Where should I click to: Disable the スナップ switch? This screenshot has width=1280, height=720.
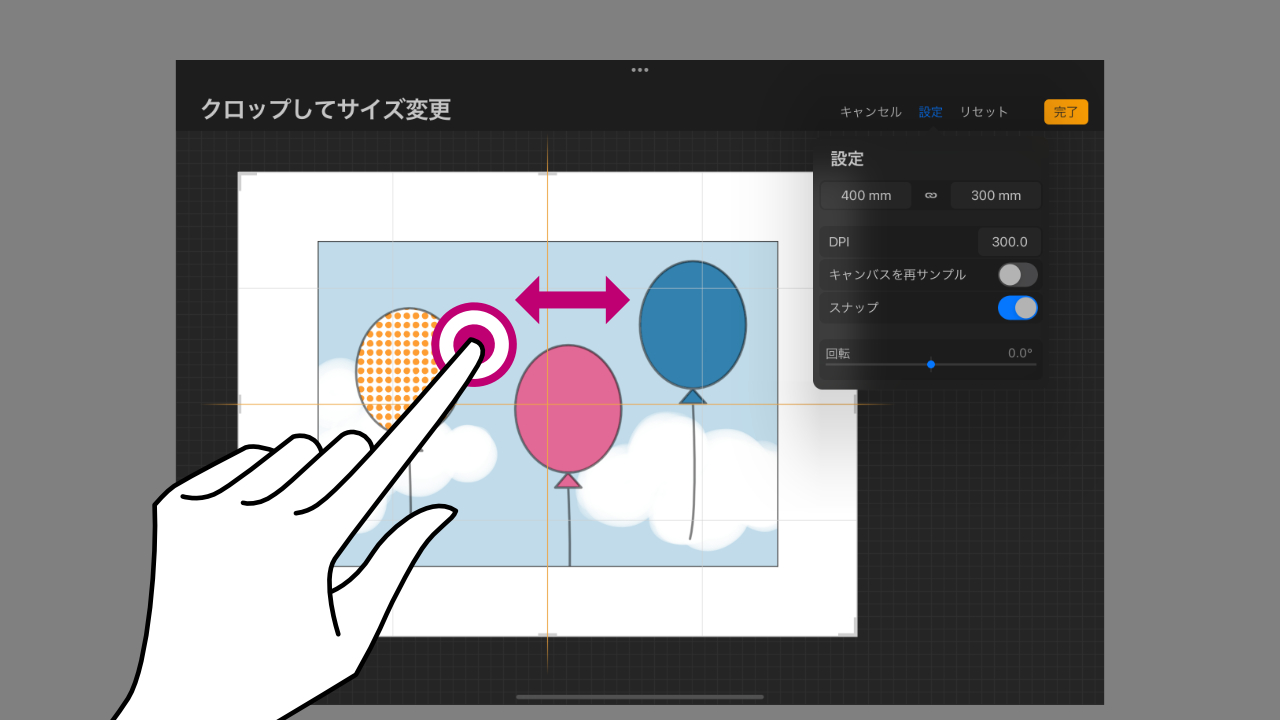(x=1018, y=307)
